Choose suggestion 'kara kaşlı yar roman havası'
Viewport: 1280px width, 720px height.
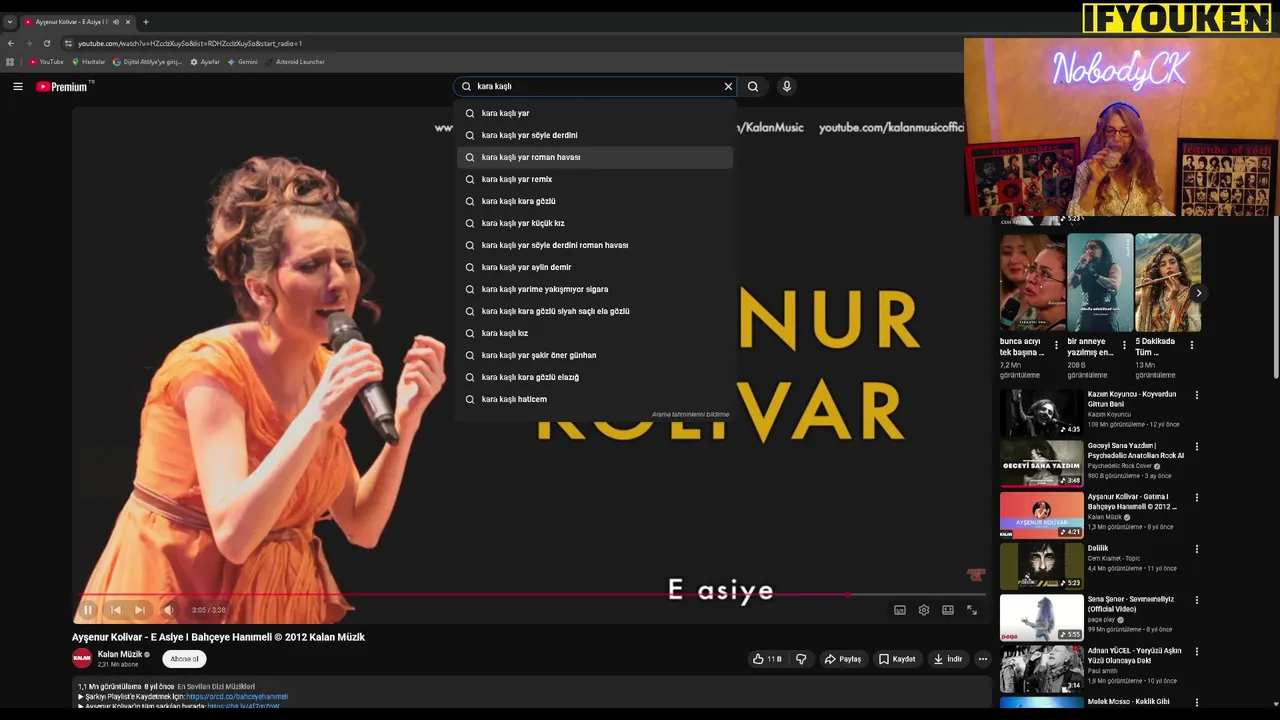[595, 157]
